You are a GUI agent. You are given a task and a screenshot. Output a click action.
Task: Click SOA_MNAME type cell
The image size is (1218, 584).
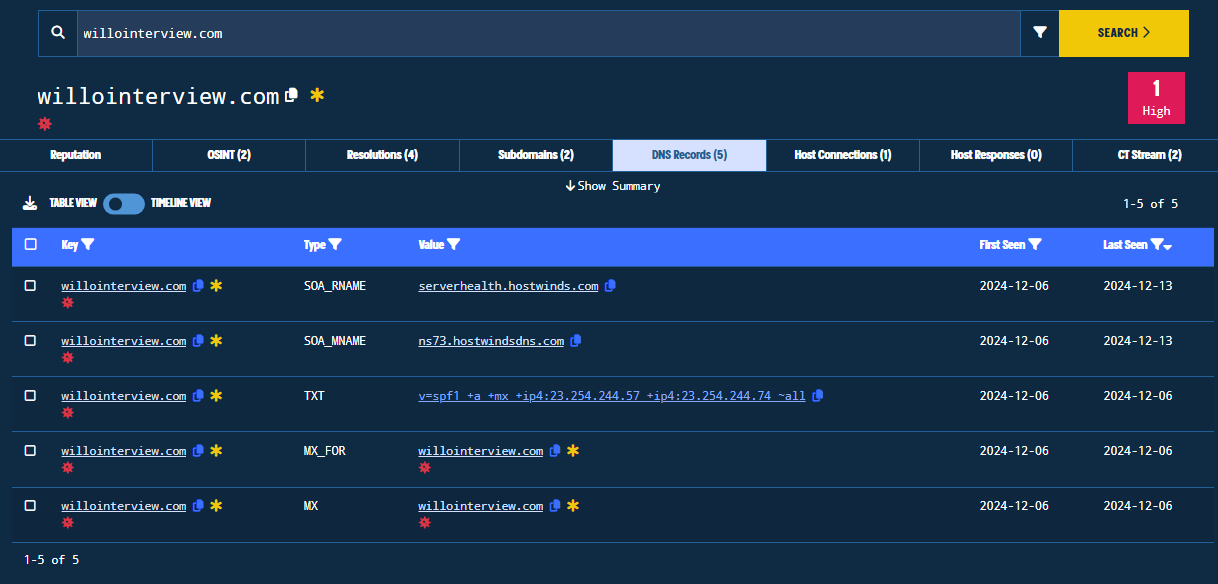tap(335, 341)
